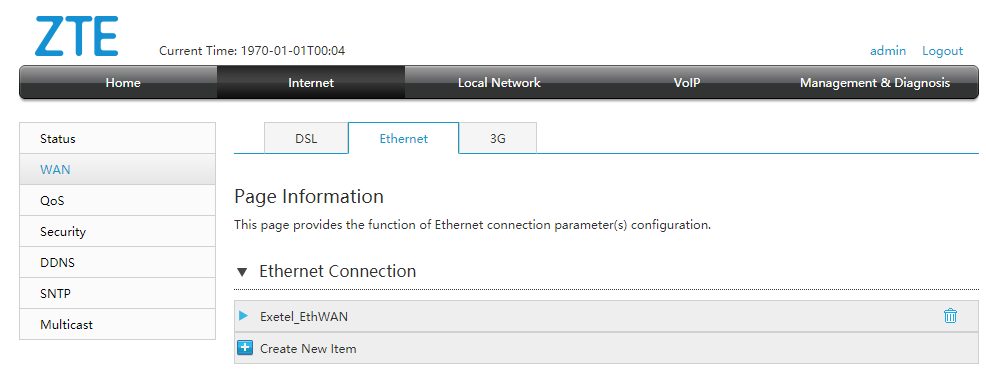
Task: Delete the Exetel_EthWAN entry via trash icon
Action: click(x=950, y=316)
